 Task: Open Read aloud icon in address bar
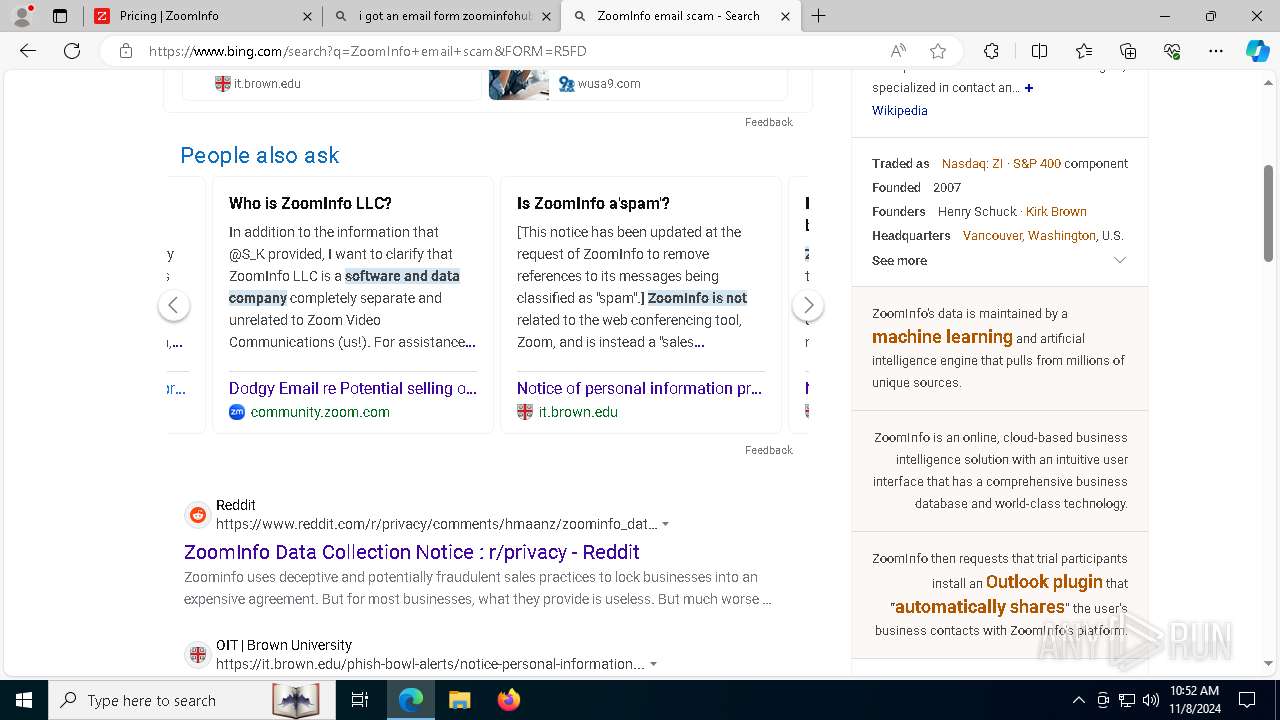tap(898, 51)
